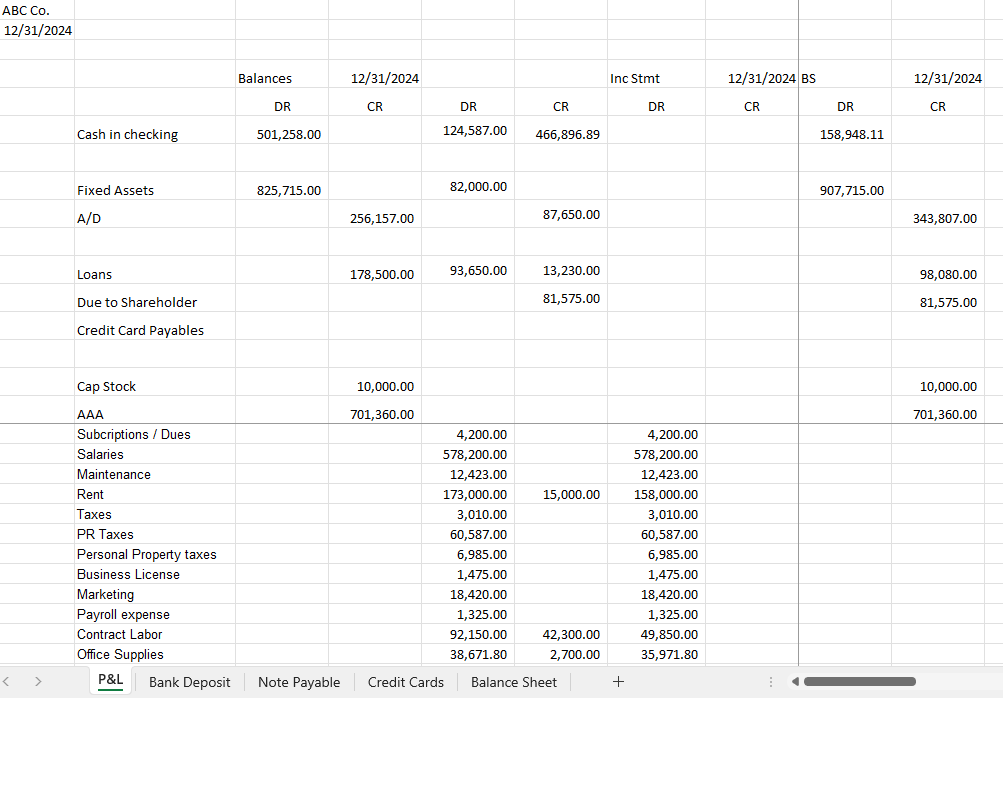Select the Rent credit 15,000.00 cell
1003x802 pixels.
point(571,495)
